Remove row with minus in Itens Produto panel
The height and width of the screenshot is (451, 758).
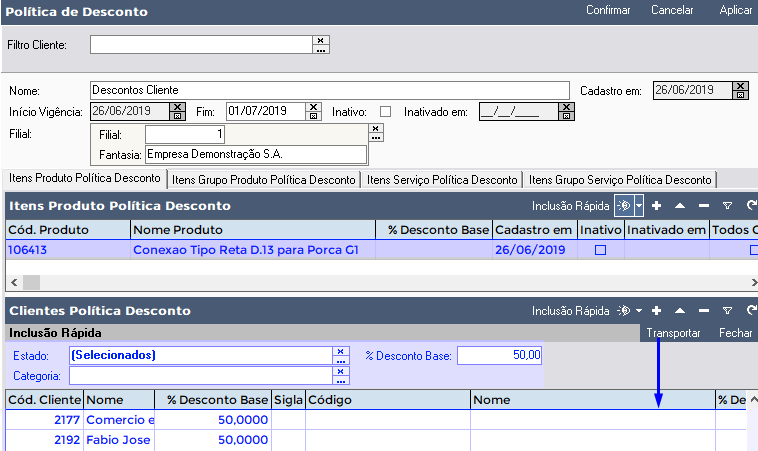click(704, 206)
